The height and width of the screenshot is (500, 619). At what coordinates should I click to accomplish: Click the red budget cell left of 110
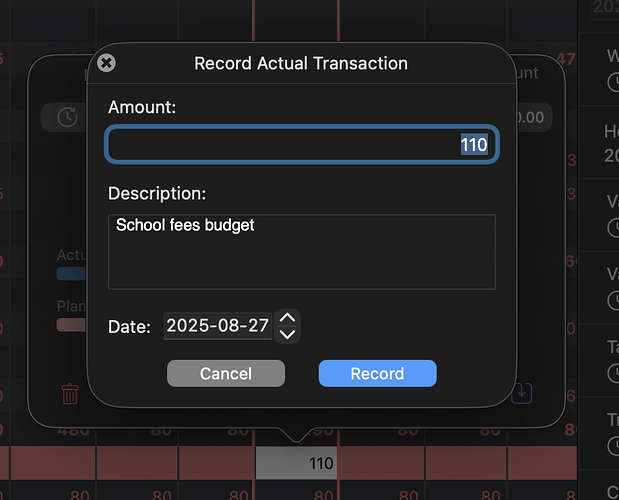217,464
